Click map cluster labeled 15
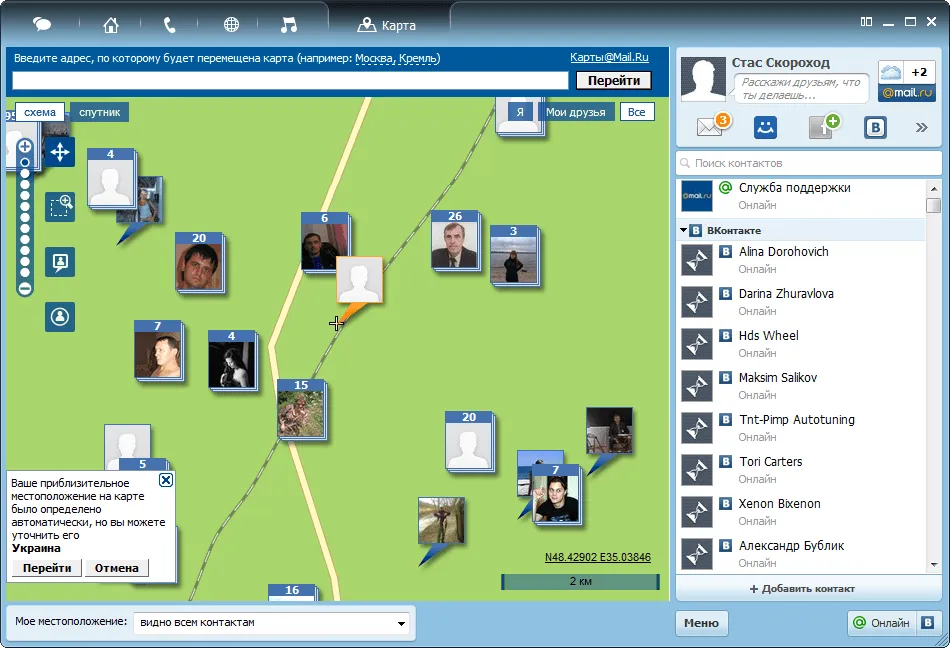This screenshot has width=950, height=648. coord(301,408)
